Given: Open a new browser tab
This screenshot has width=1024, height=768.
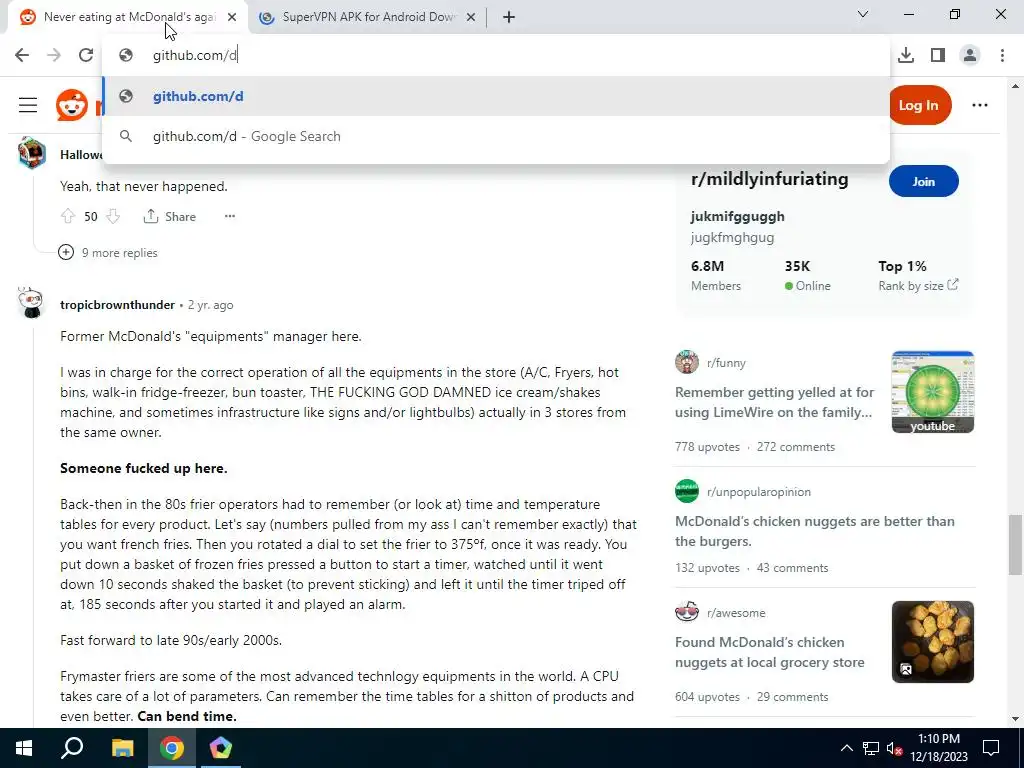Looking at the screenshot, I should tap(509, 18).
